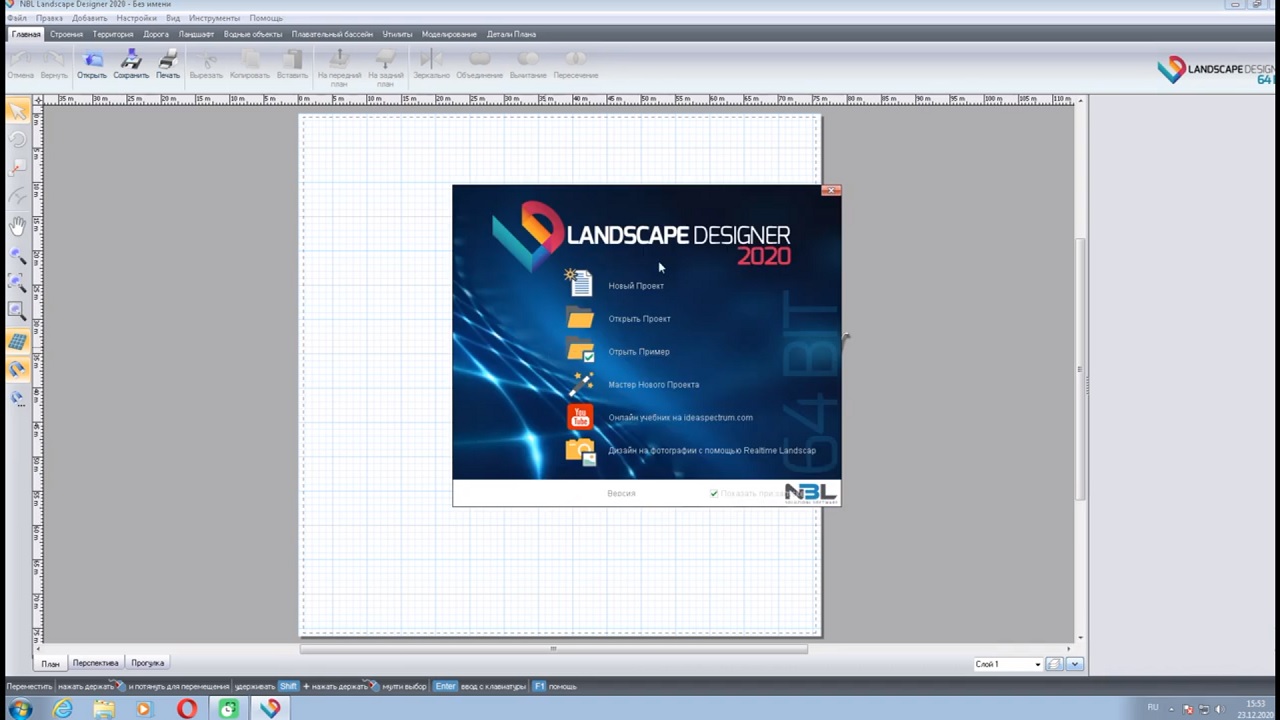The width and height of the screenshot is (1280, 720).
Task: Click the New Project (Новый Проект) icon
Action: point(579,283)
